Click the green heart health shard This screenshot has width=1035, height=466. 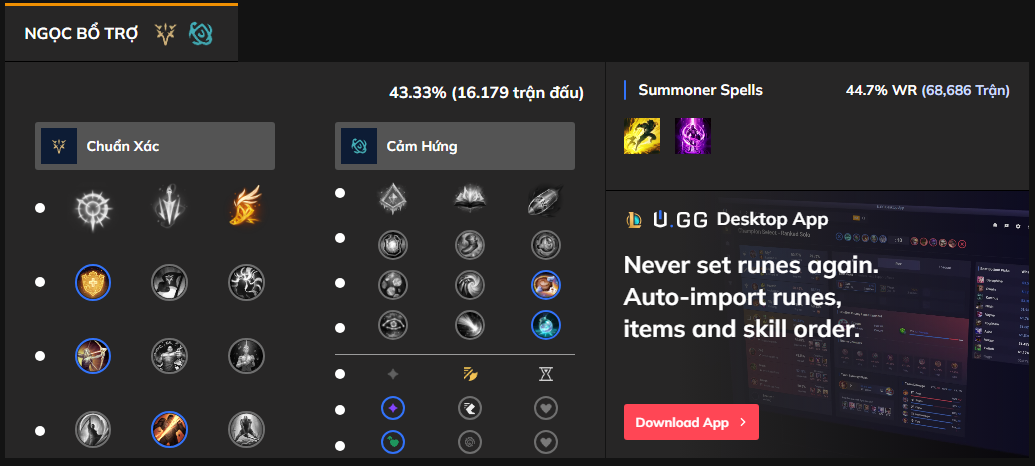[393, 441]
